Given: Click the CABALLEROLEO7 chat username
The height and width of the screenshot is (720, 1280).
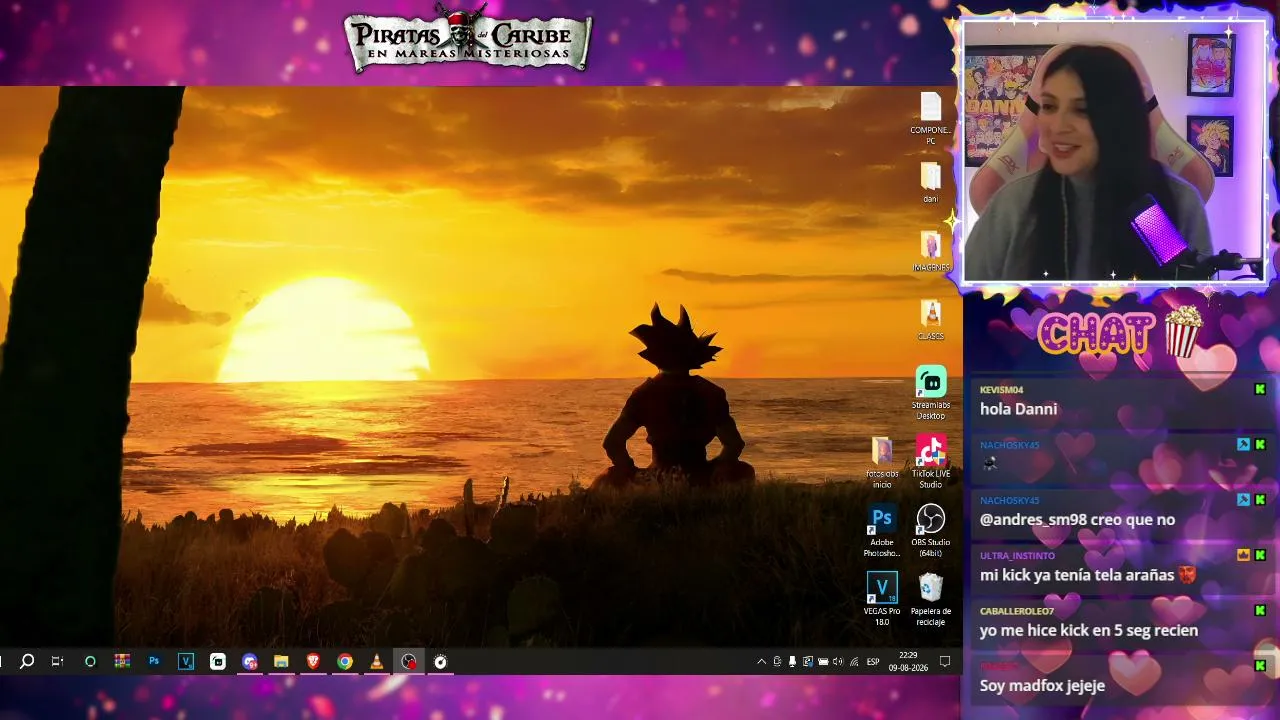Looking at the screenshot, I should pos(1017,611).
